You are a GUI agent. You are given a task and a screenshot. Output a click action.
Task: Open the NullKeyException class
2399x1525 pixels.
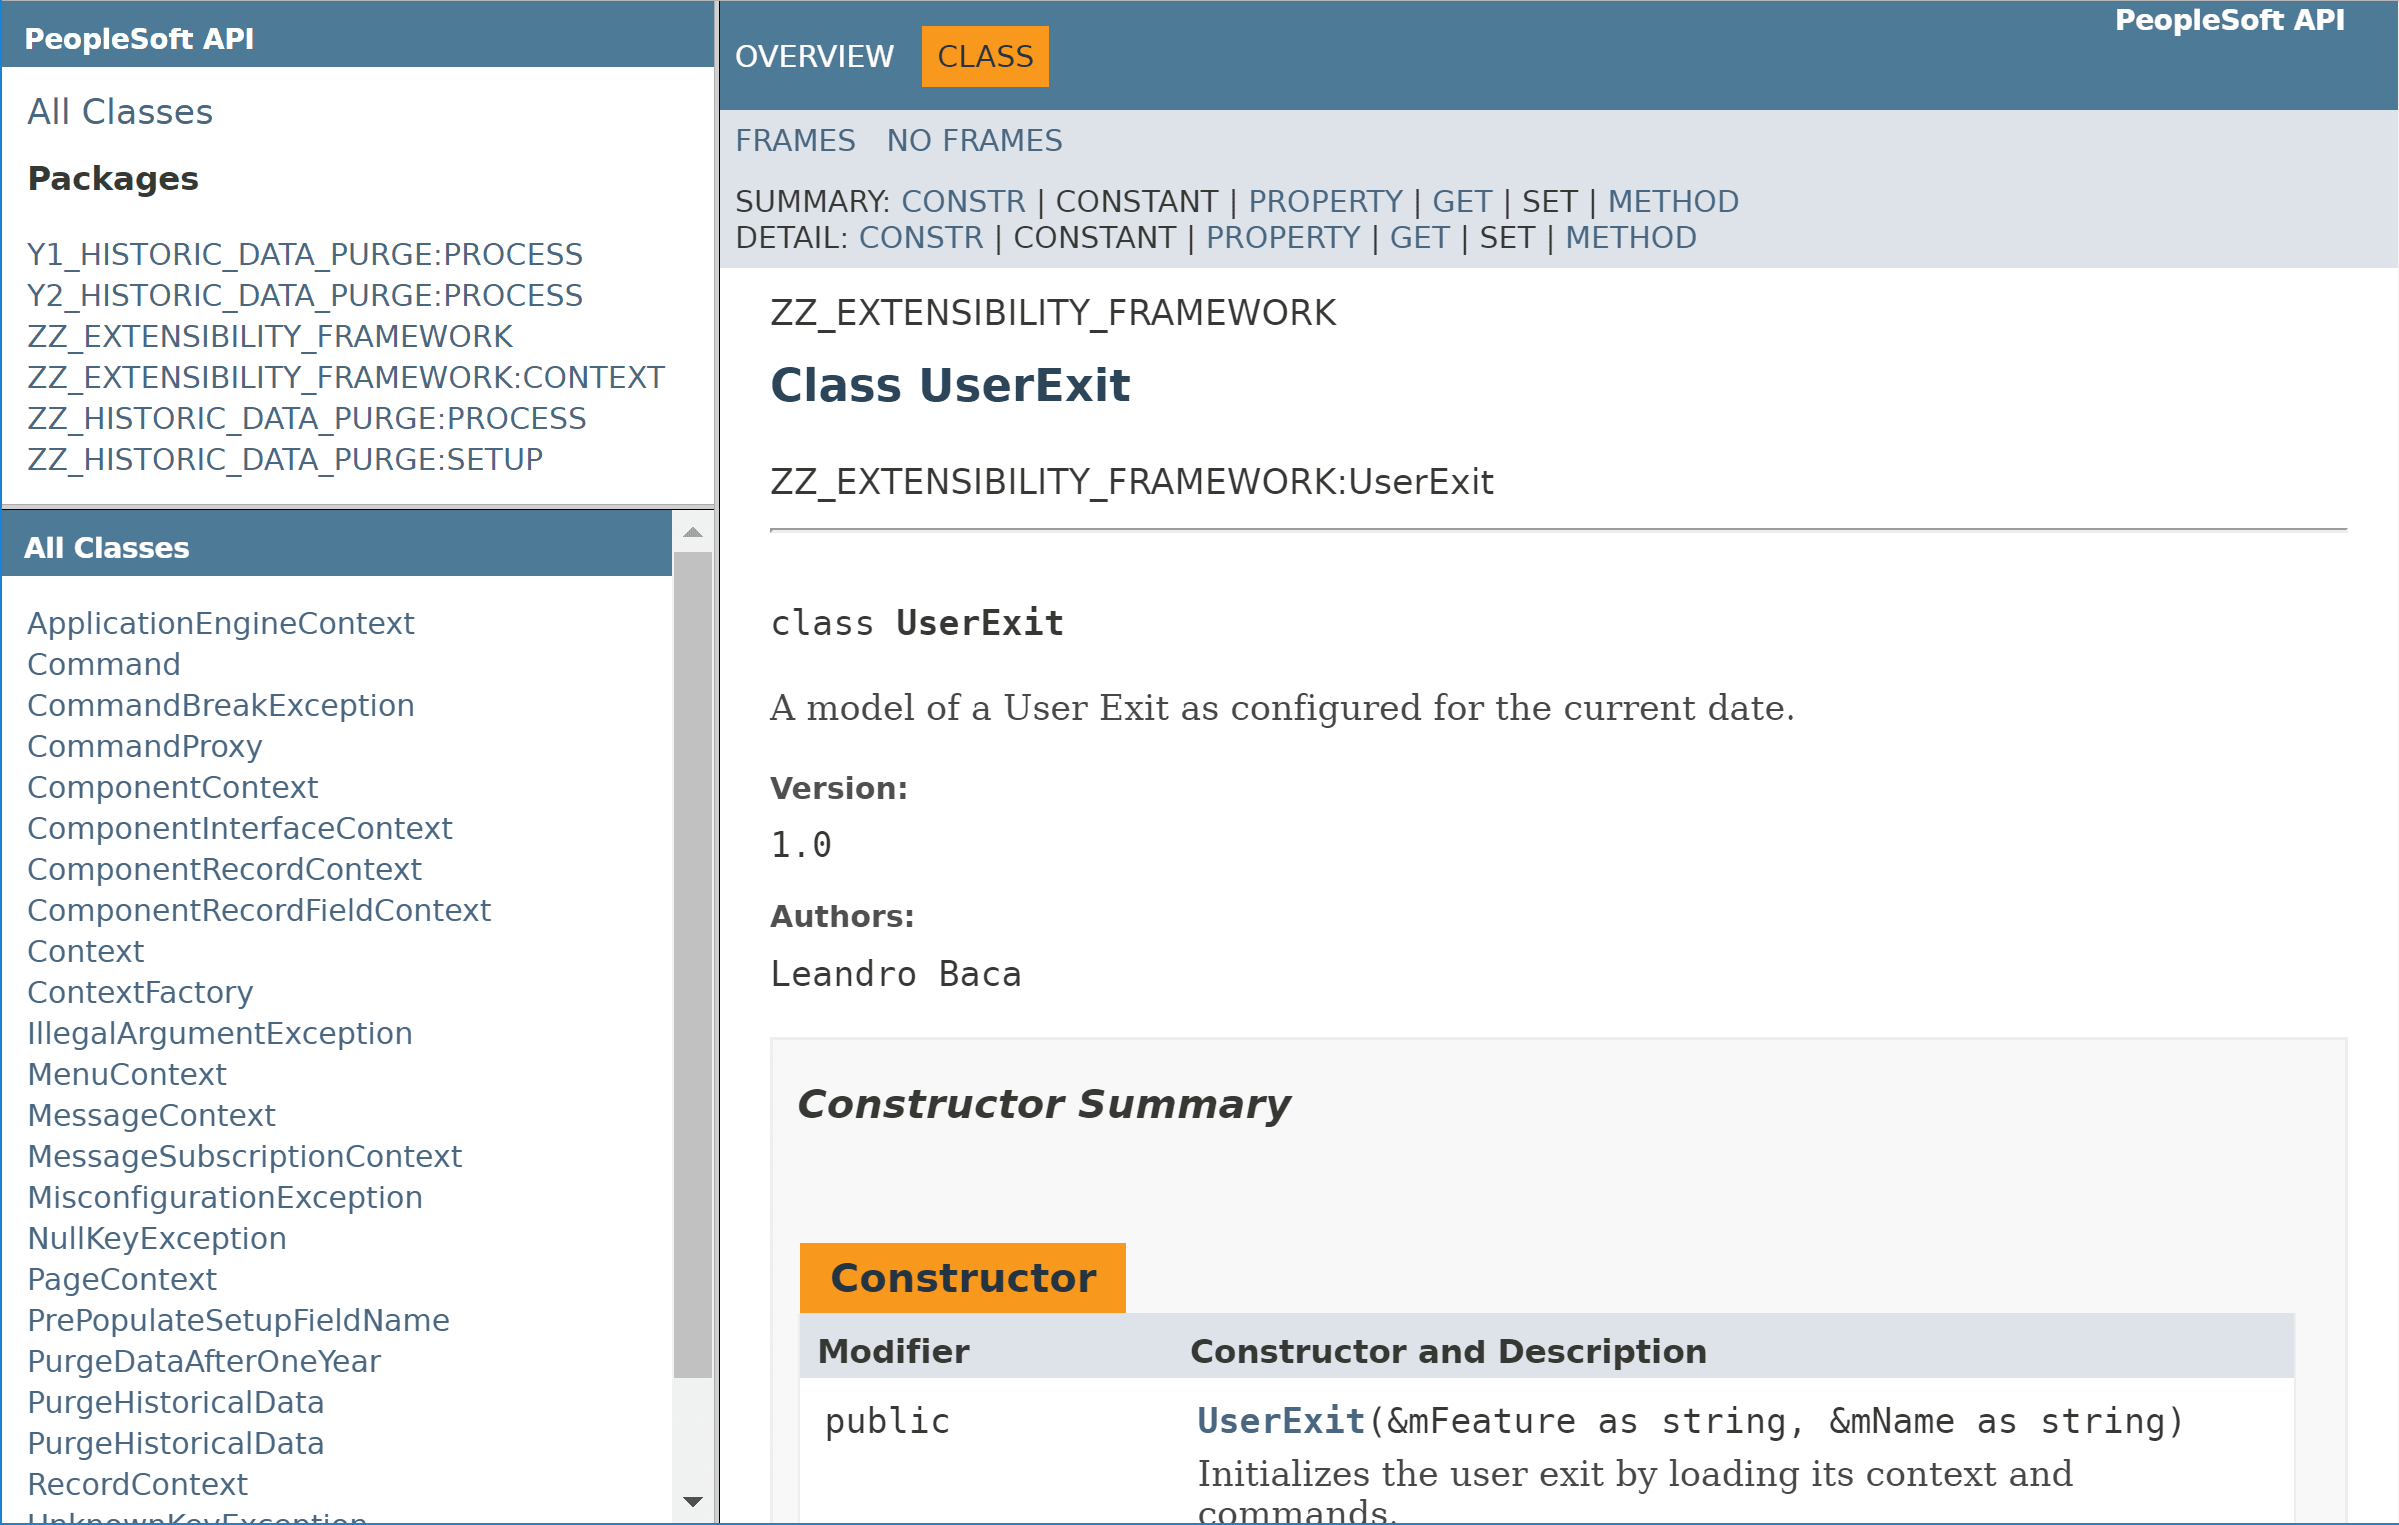(x=157, y=1239)
